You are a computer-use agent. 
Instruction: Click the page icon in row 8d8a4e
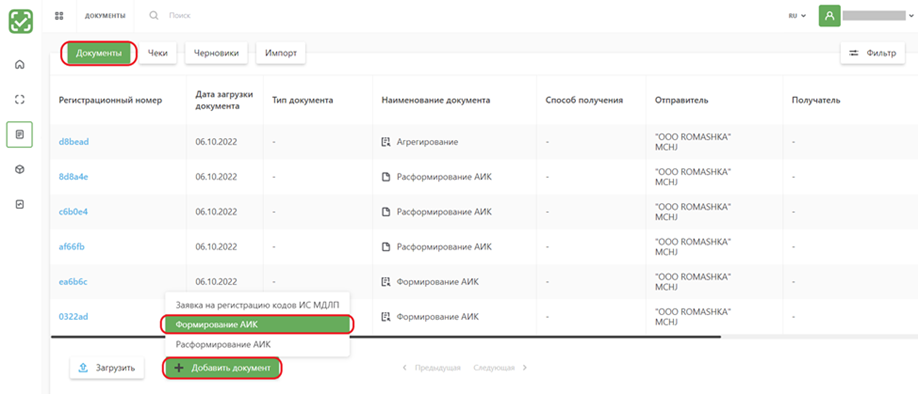point(386,177)
